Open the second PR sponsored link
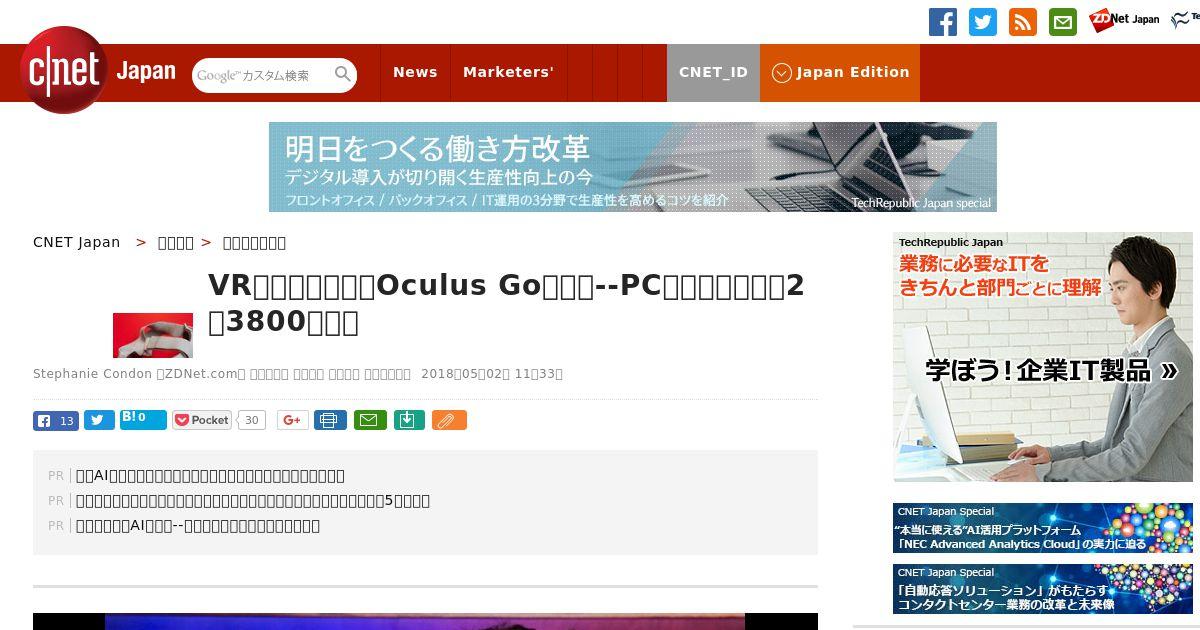The width and height of the screenshot is (1200, 630). (x=253, y=500)
